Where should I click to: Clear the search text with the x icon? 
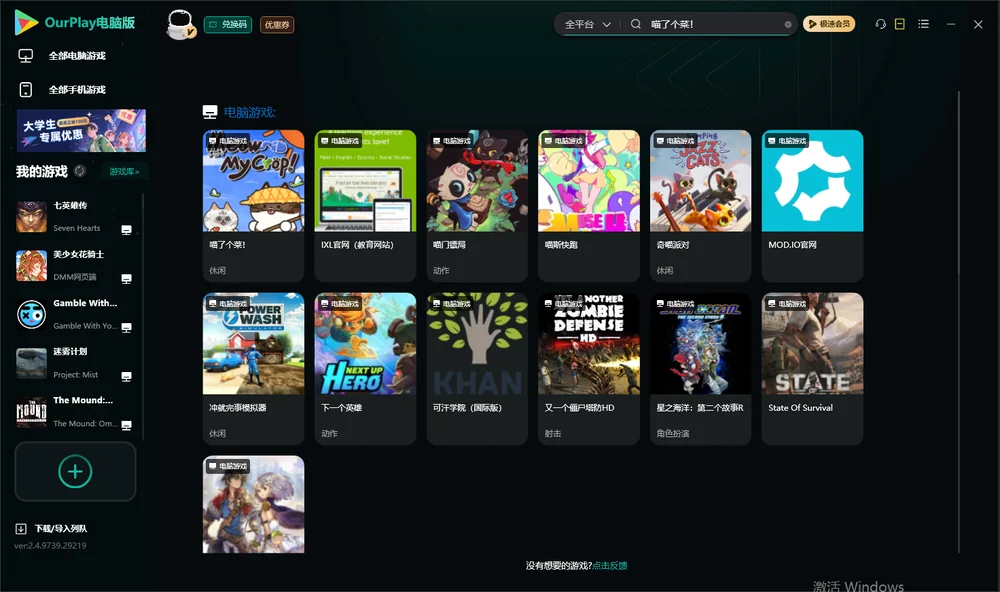[788, 25]
